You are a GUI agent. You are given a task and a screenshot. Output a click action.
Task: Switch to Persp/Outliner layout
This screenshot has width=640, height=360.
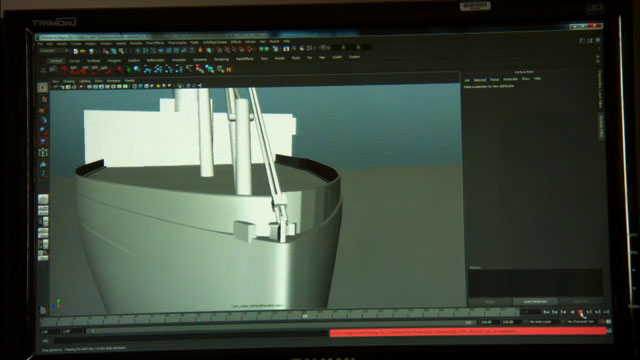coord(43,222)
